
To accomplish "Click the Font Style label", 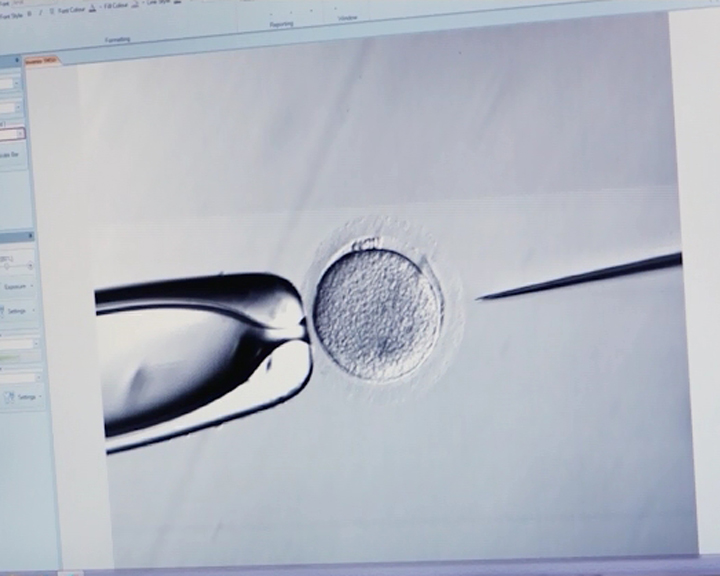I will click(x=11, y=16).
